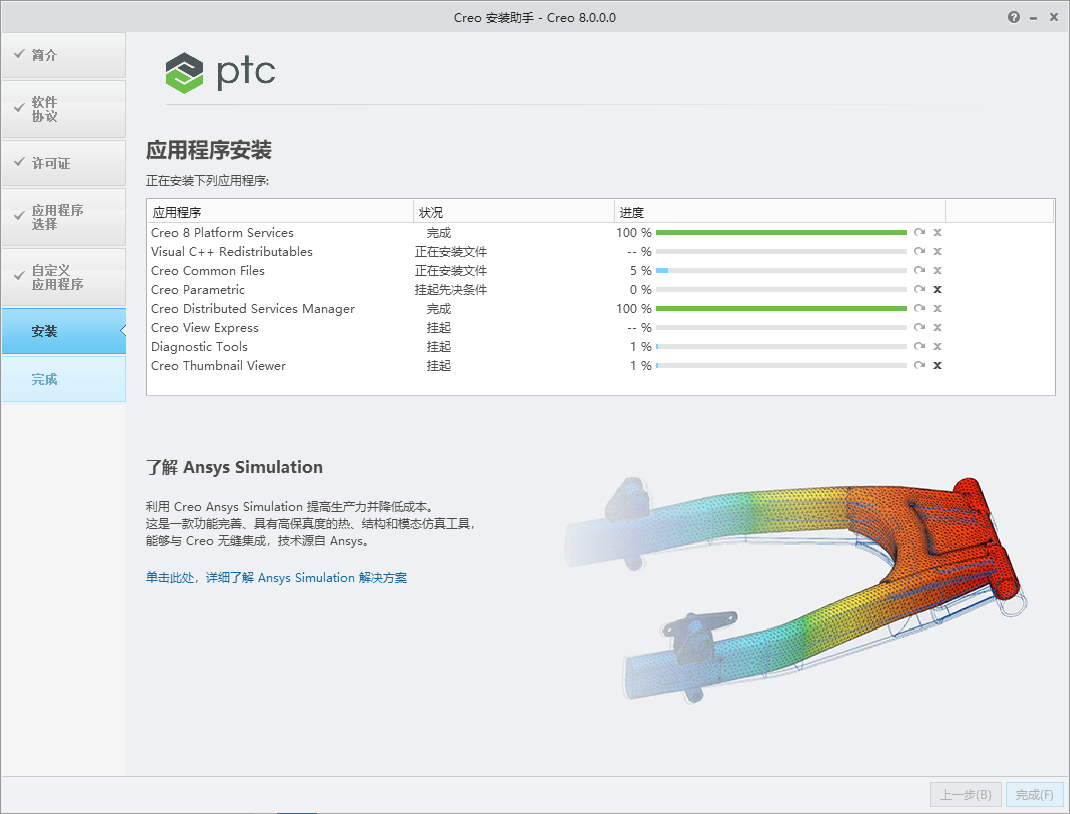Retry the Creo Thumbnail Viewer install
The width and height of the screenshot is (1070, 814).
(x=919, y=365)
